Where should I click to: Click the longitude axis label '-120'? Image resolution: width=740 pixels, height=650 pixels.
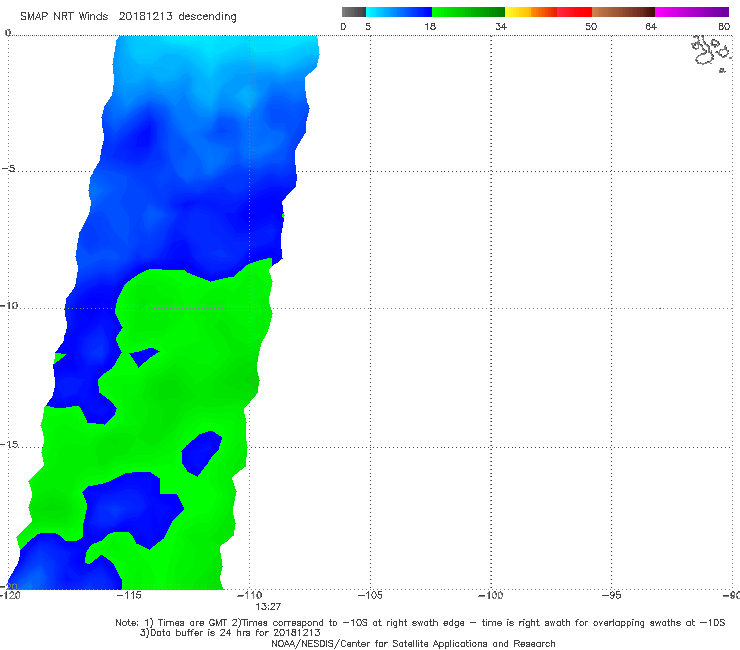10,595
